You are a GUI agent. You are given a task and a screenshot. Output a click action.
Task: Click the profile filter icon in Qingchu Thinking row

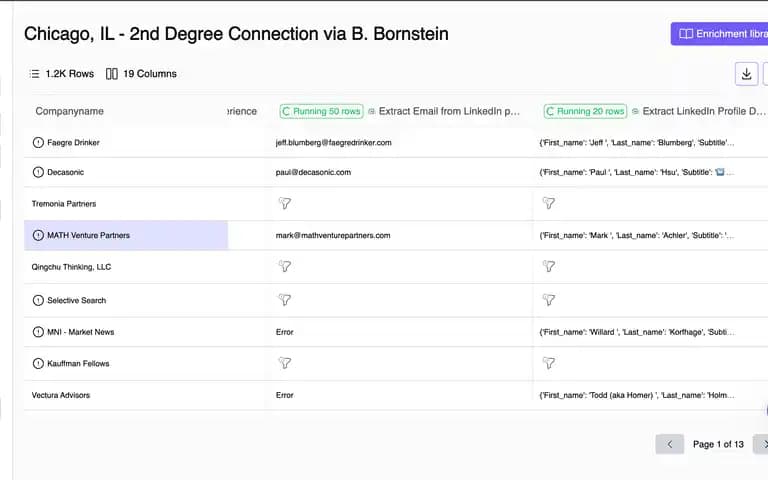point(549,266)
